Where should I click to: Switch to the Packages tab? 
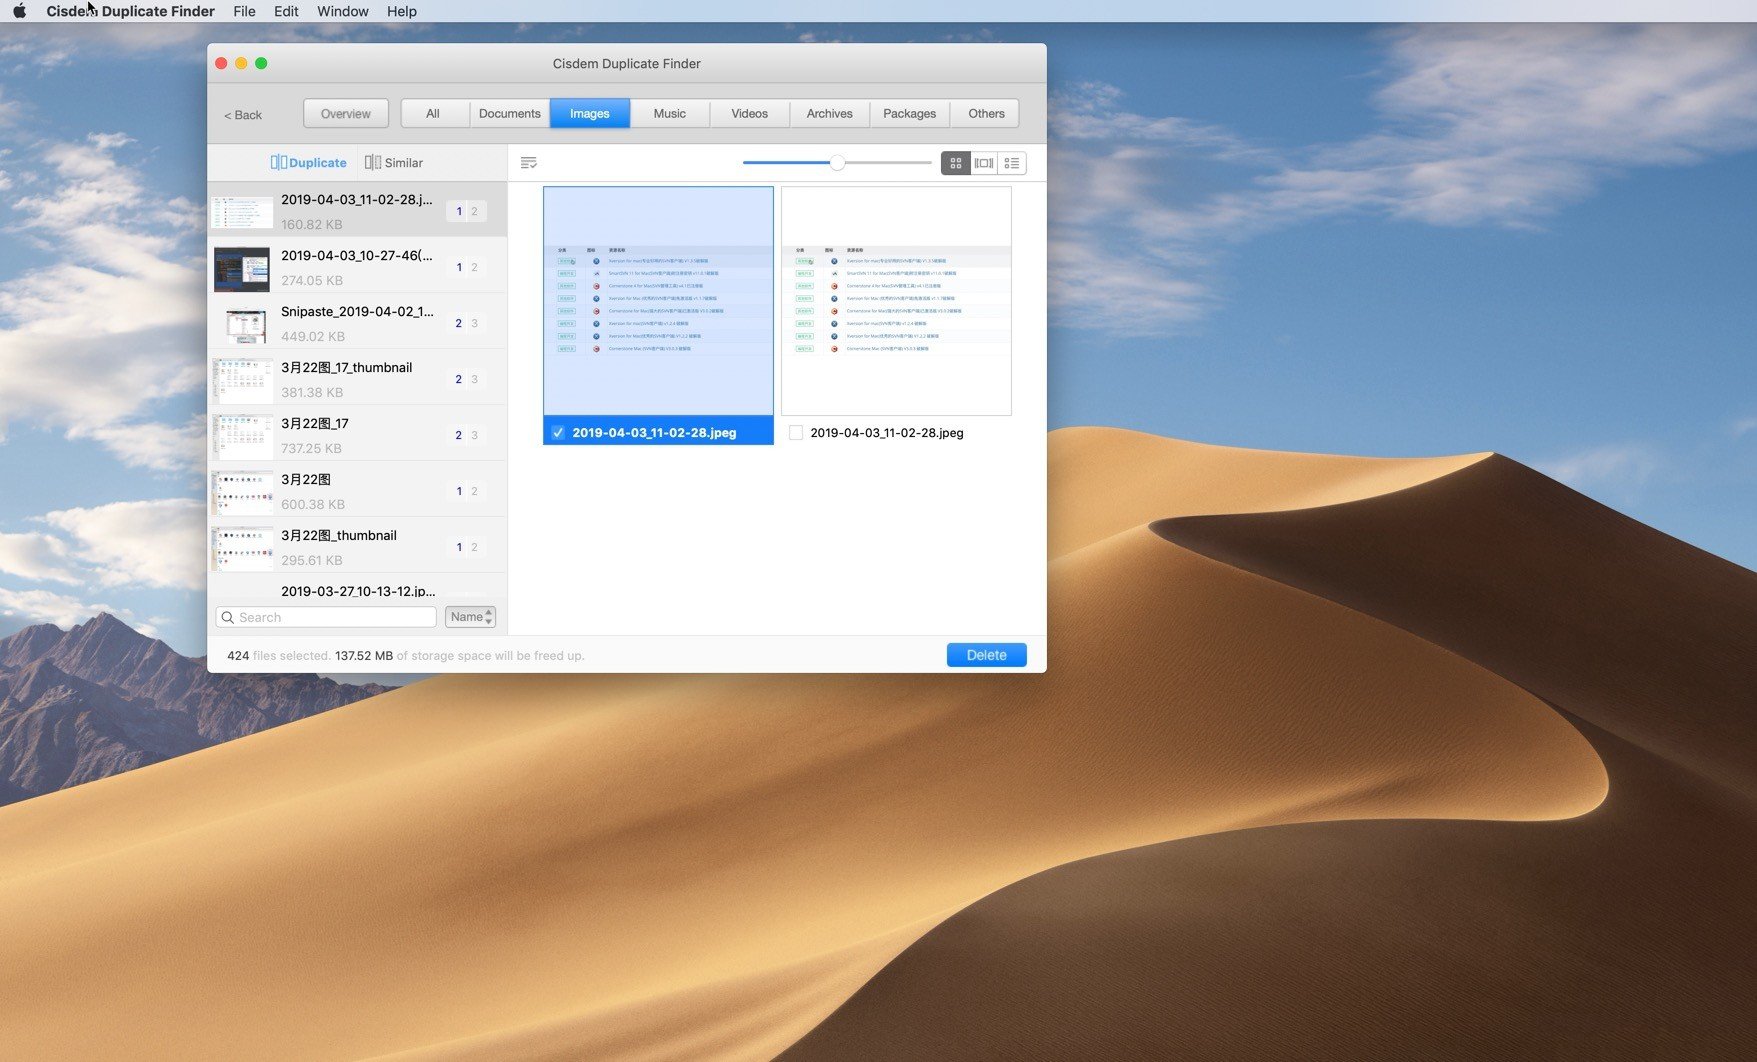910,113
